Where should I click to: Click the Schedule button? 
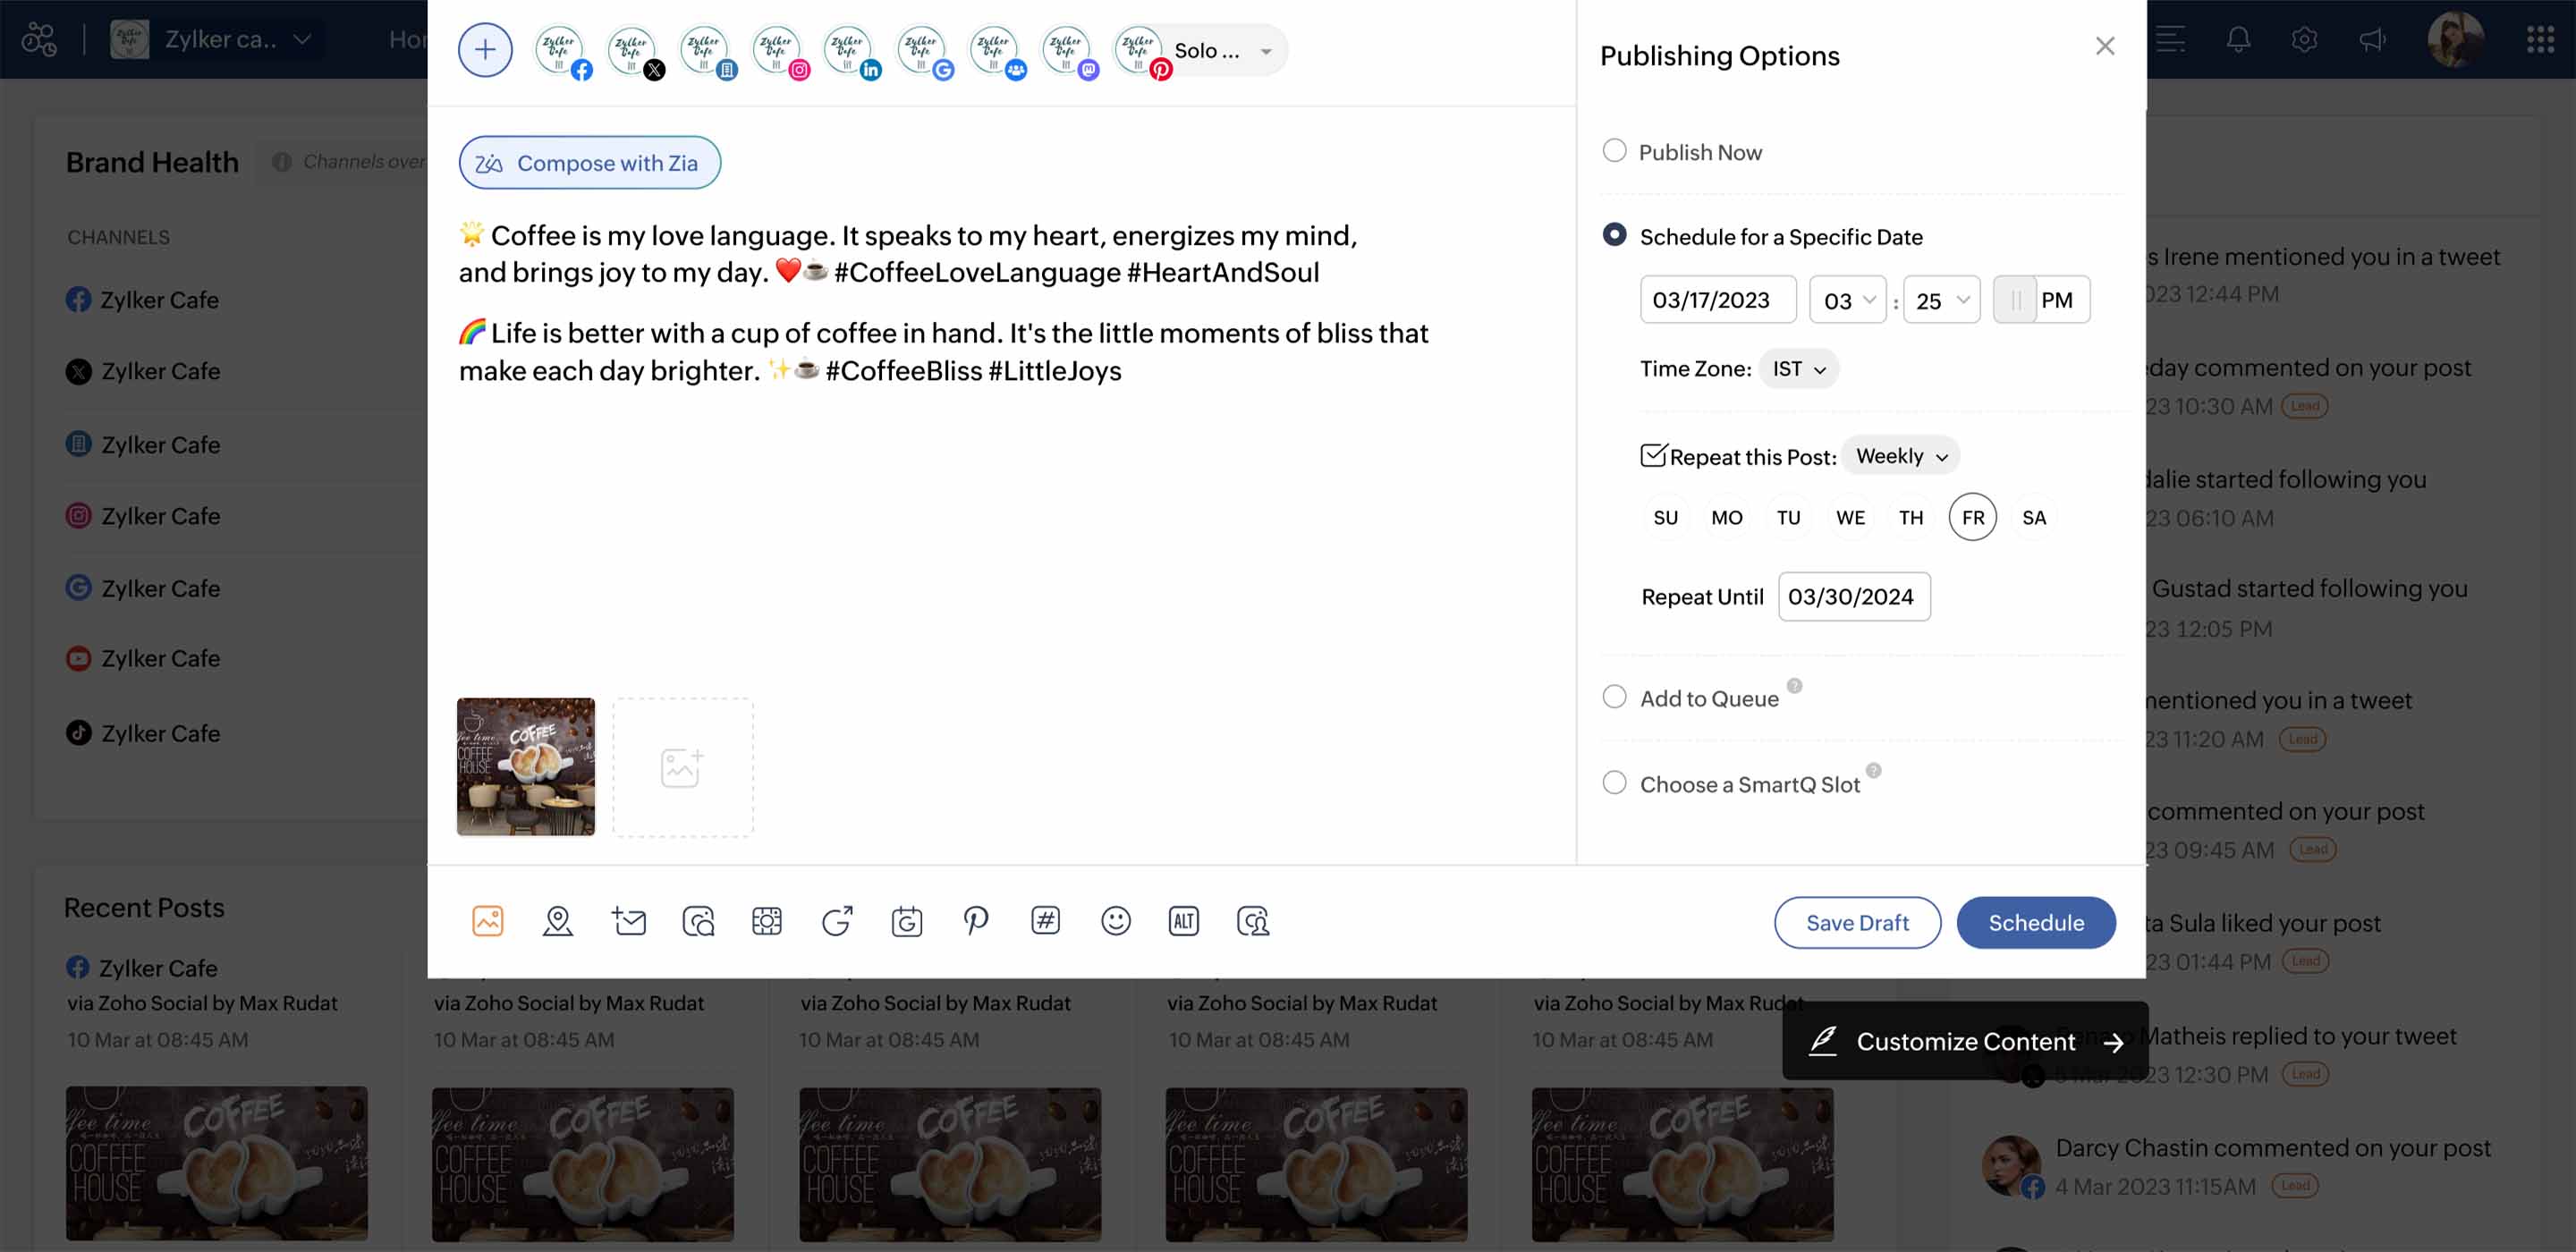coord(2035,922)
